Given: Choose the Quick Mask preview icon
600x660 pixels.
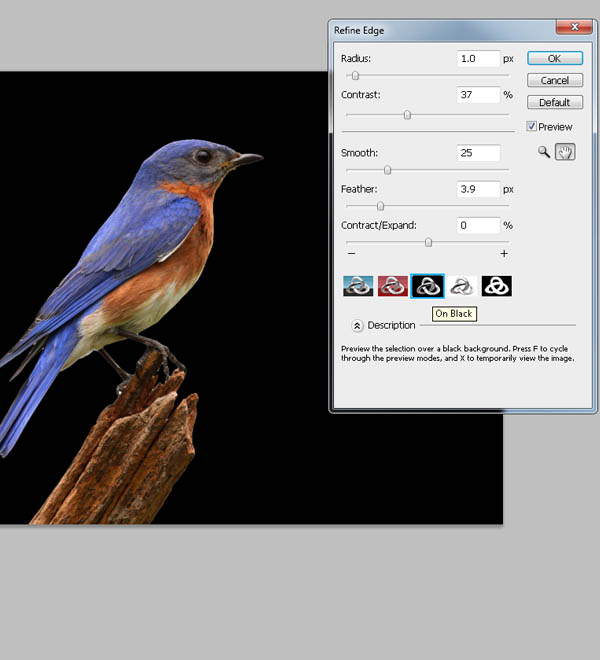Looking at the screenshot, I should [392, 285].
